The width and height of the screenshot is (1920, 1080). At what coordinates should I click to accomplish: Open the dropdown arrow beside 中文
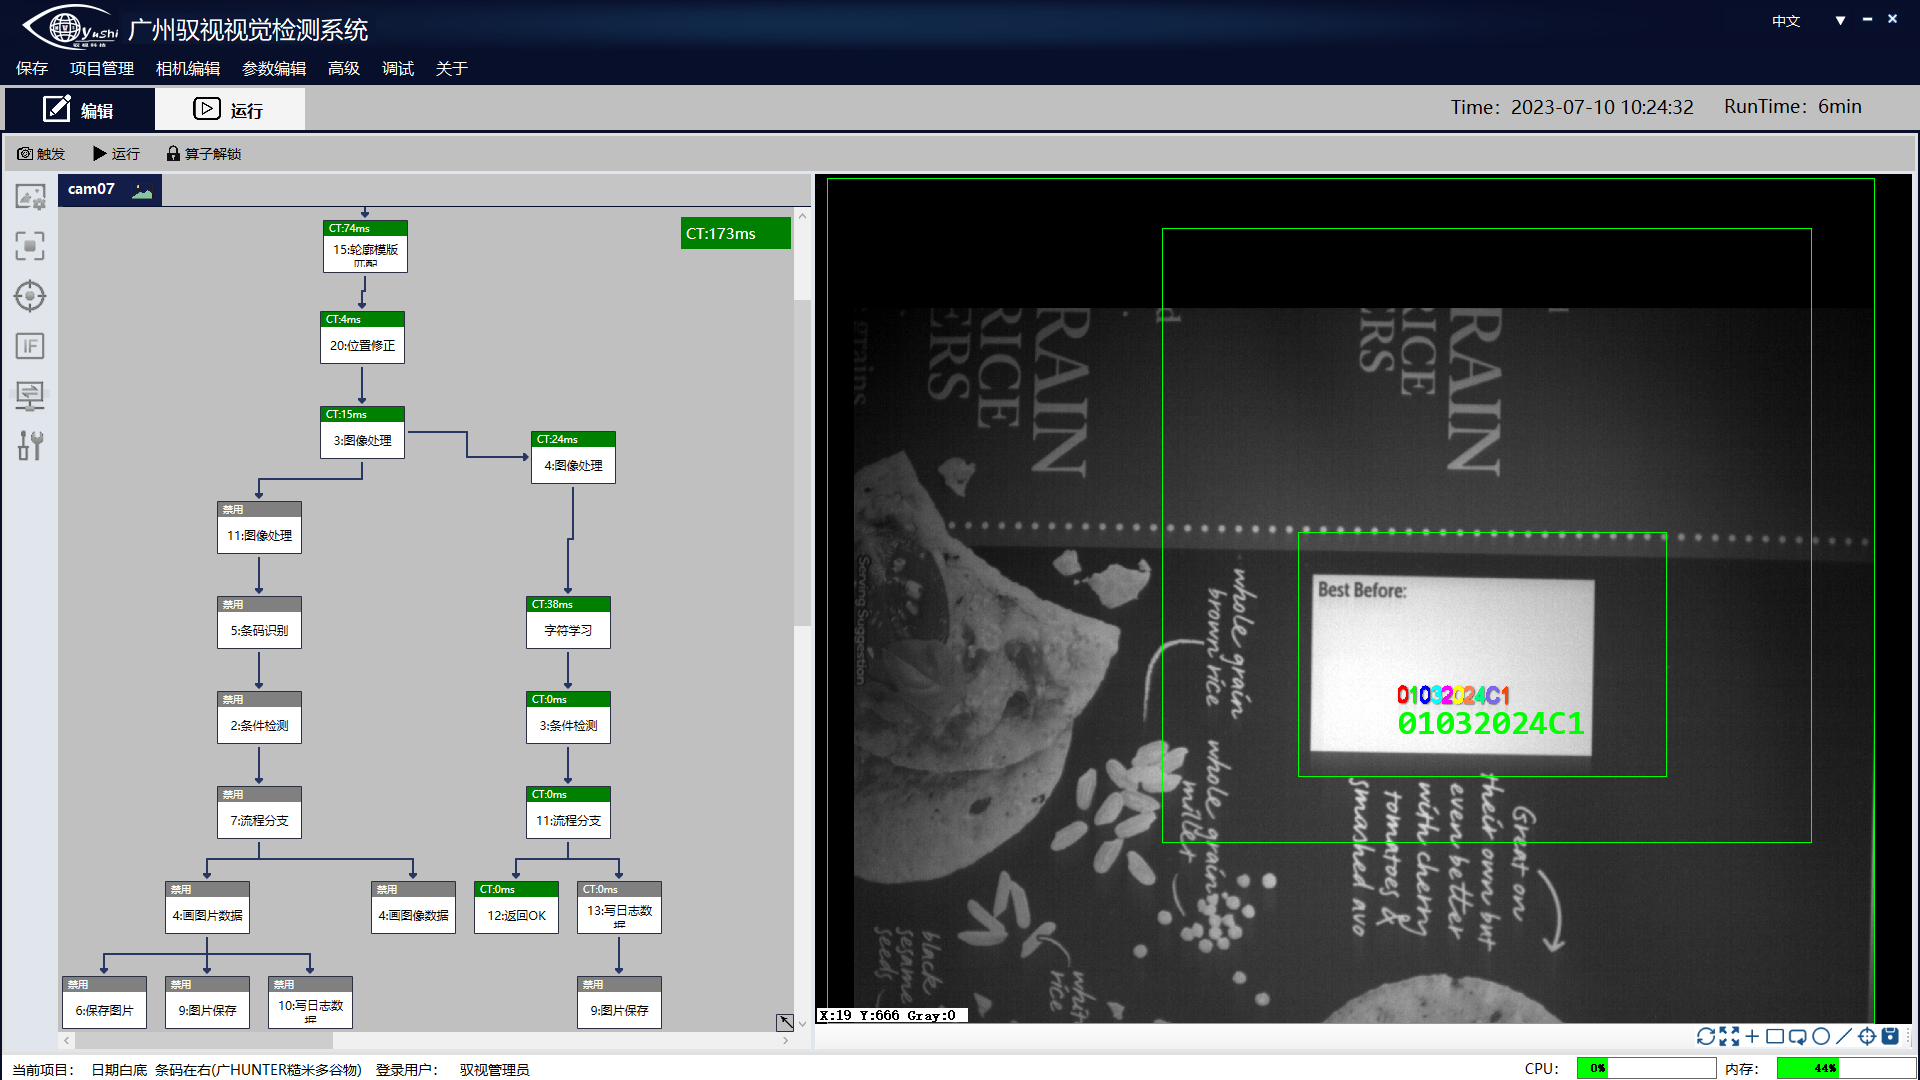pyautogui.click(x=1840, y=21)
